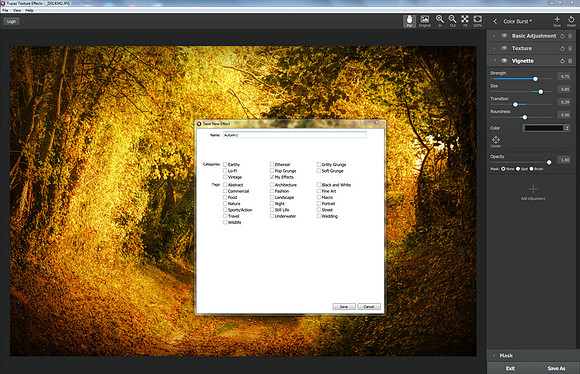580x374 pixels.
Task: Check the Vintage category
Action: click(225, 177)
